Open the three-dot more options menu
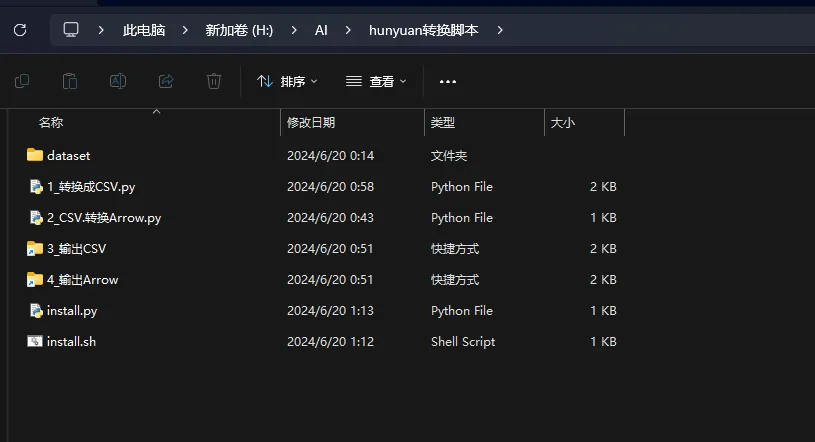815x442 pixels. click(x=448, y=81)
